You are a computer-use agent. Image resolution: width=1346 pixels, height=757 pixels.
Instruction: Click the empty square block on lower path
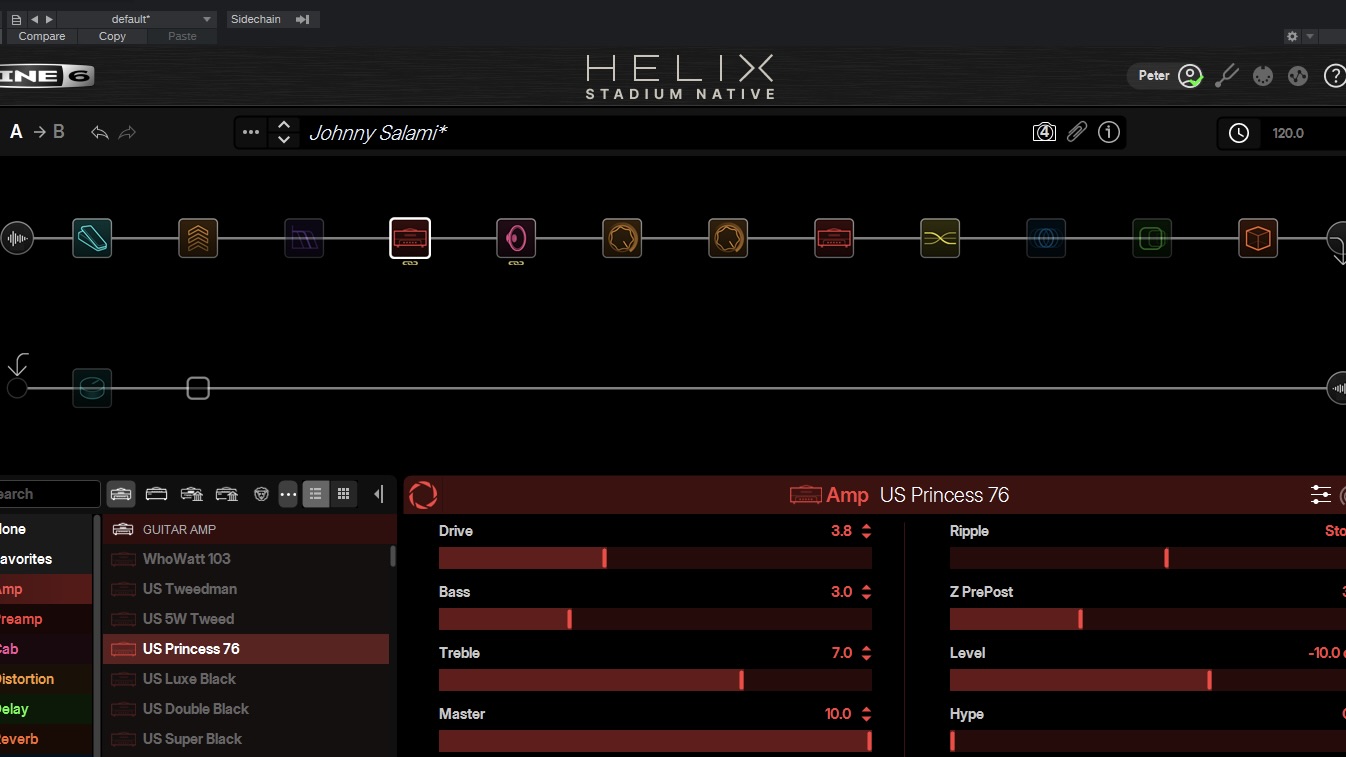pyautogui.click(x=198, y=388)
